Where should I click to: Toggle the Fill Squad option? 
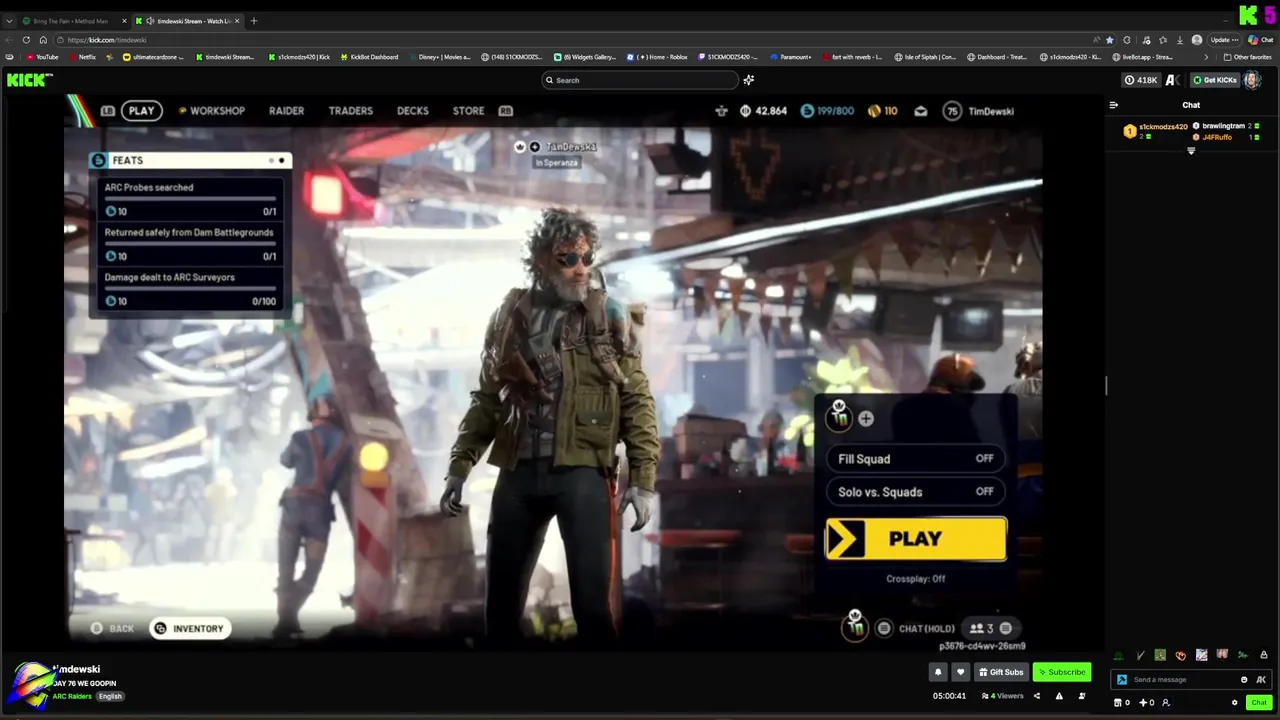tap(915, 459)
